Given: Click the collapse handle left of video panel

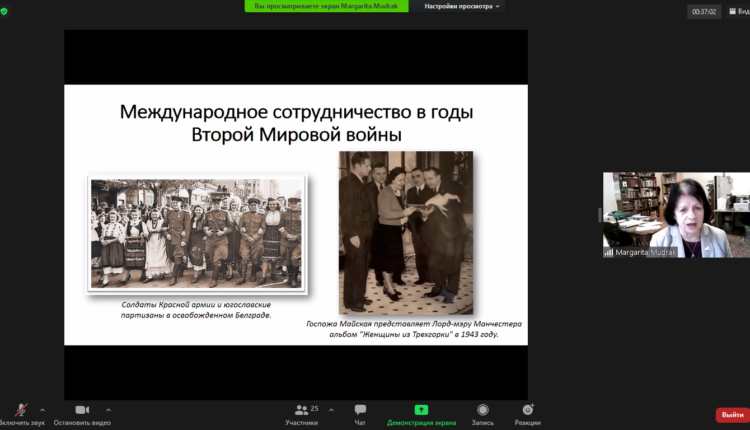Looking at the screenshot, I should [x=599, y=215].
